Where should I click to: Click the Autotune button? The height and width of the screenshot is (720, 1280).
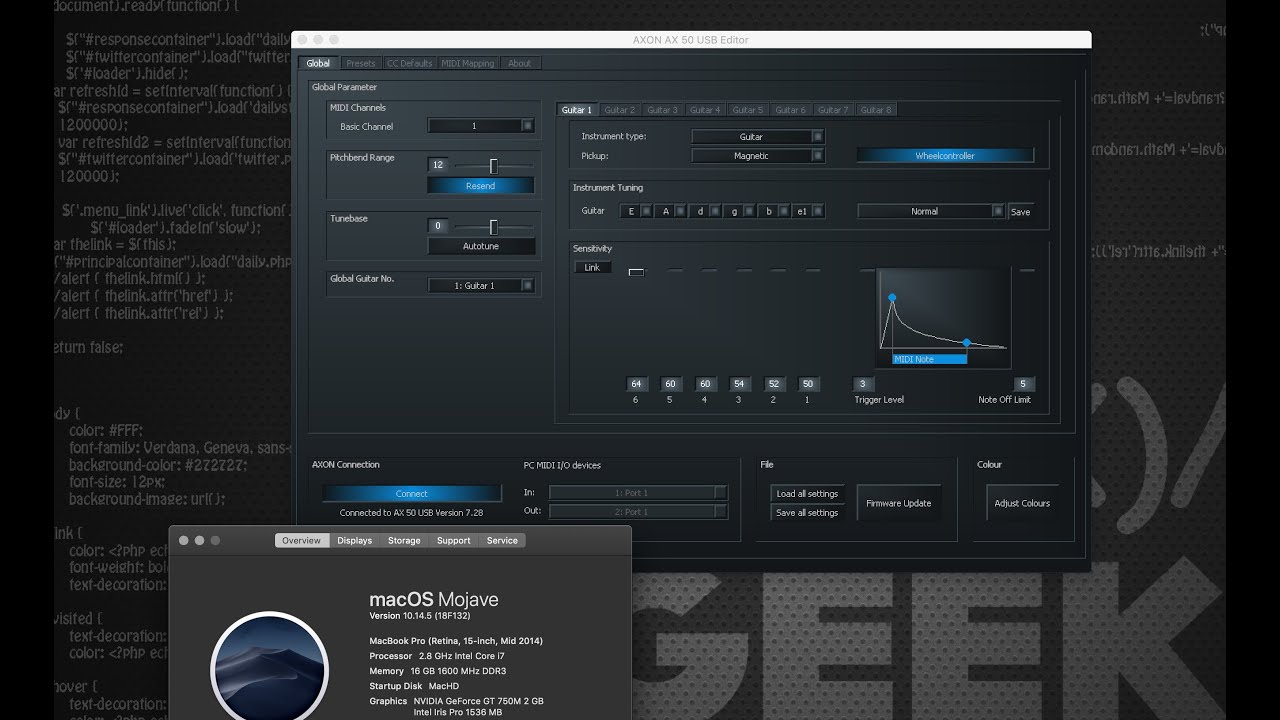(480, 246)
